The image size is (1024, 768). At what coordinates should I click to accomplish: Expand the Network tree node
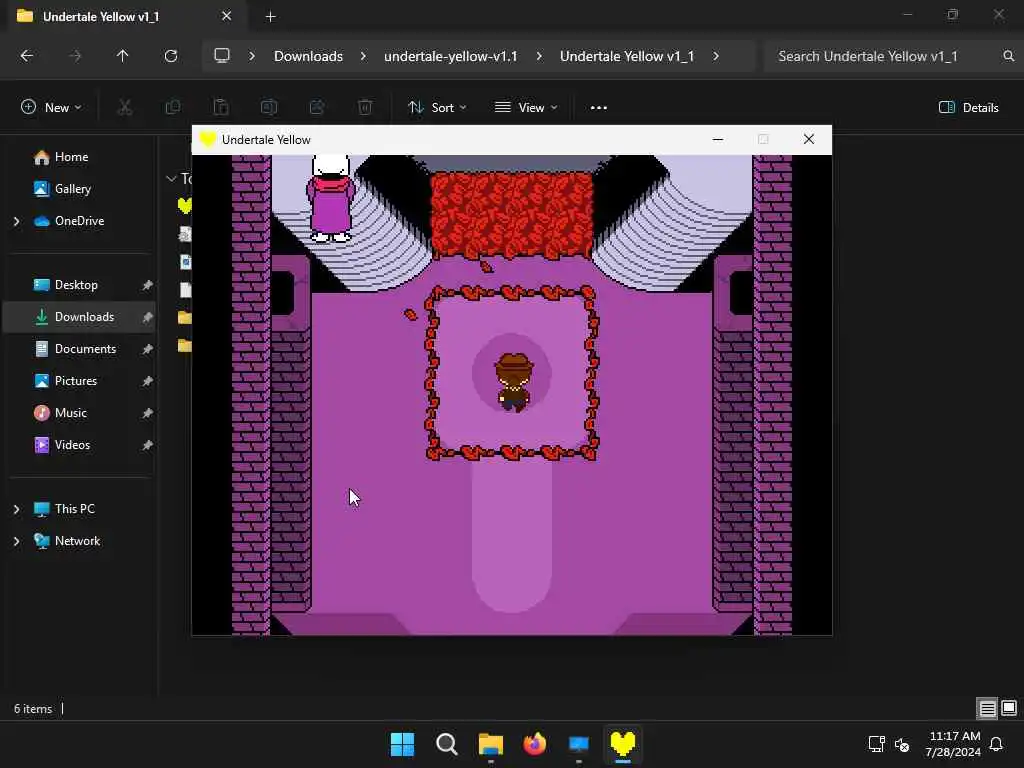point(16,541)
